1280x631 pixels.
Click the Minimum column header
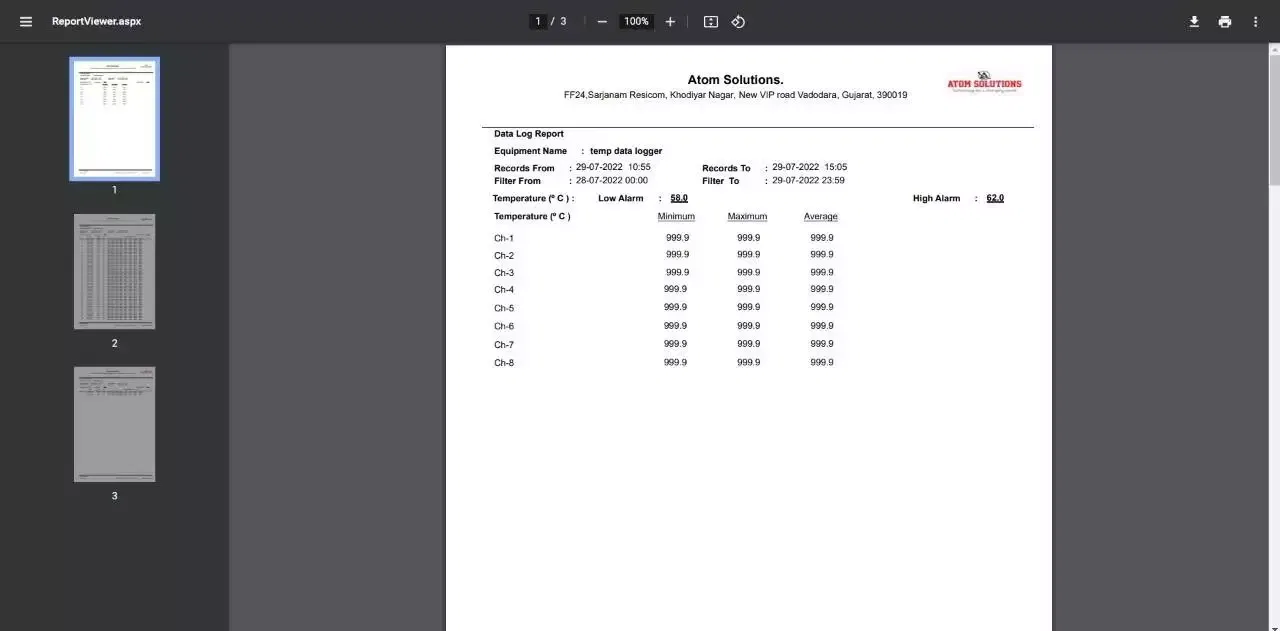(676, 216)
